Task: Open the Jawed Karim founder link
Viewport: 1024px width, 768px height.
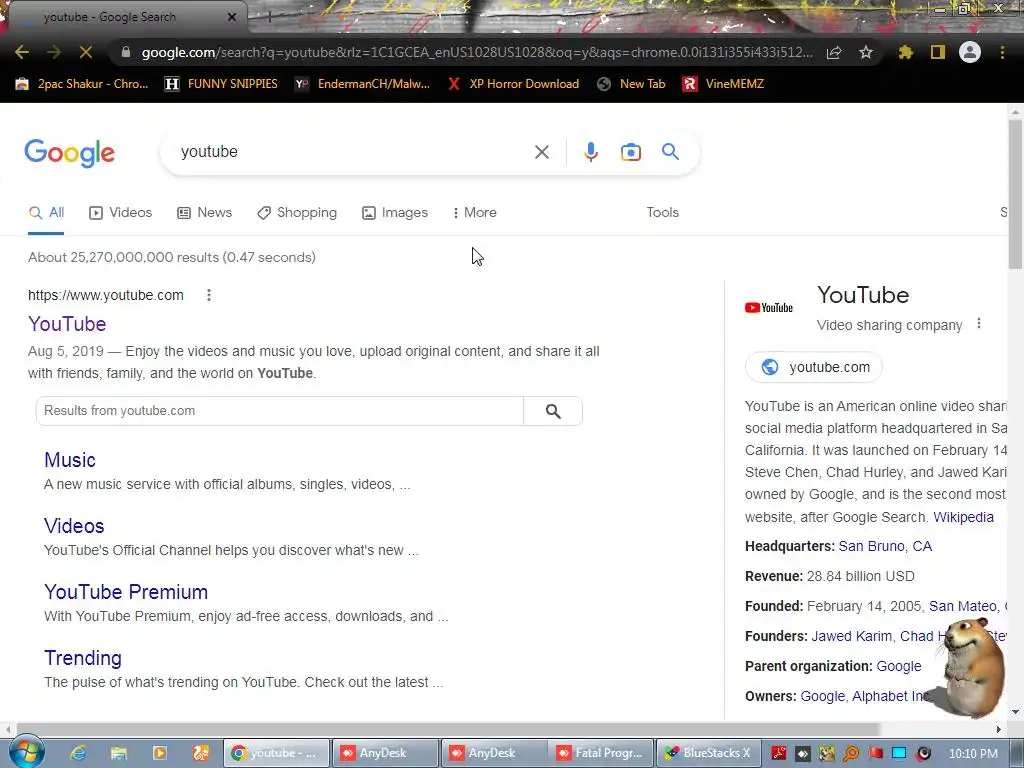Action: pyautogui.click(x=851, y=636)
